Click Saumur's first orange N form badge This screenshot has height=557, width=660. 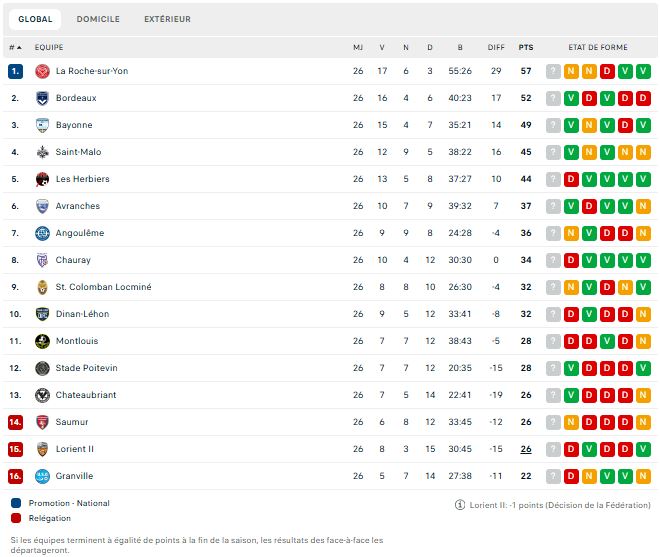pyautogui.click(x=571, y=422)
